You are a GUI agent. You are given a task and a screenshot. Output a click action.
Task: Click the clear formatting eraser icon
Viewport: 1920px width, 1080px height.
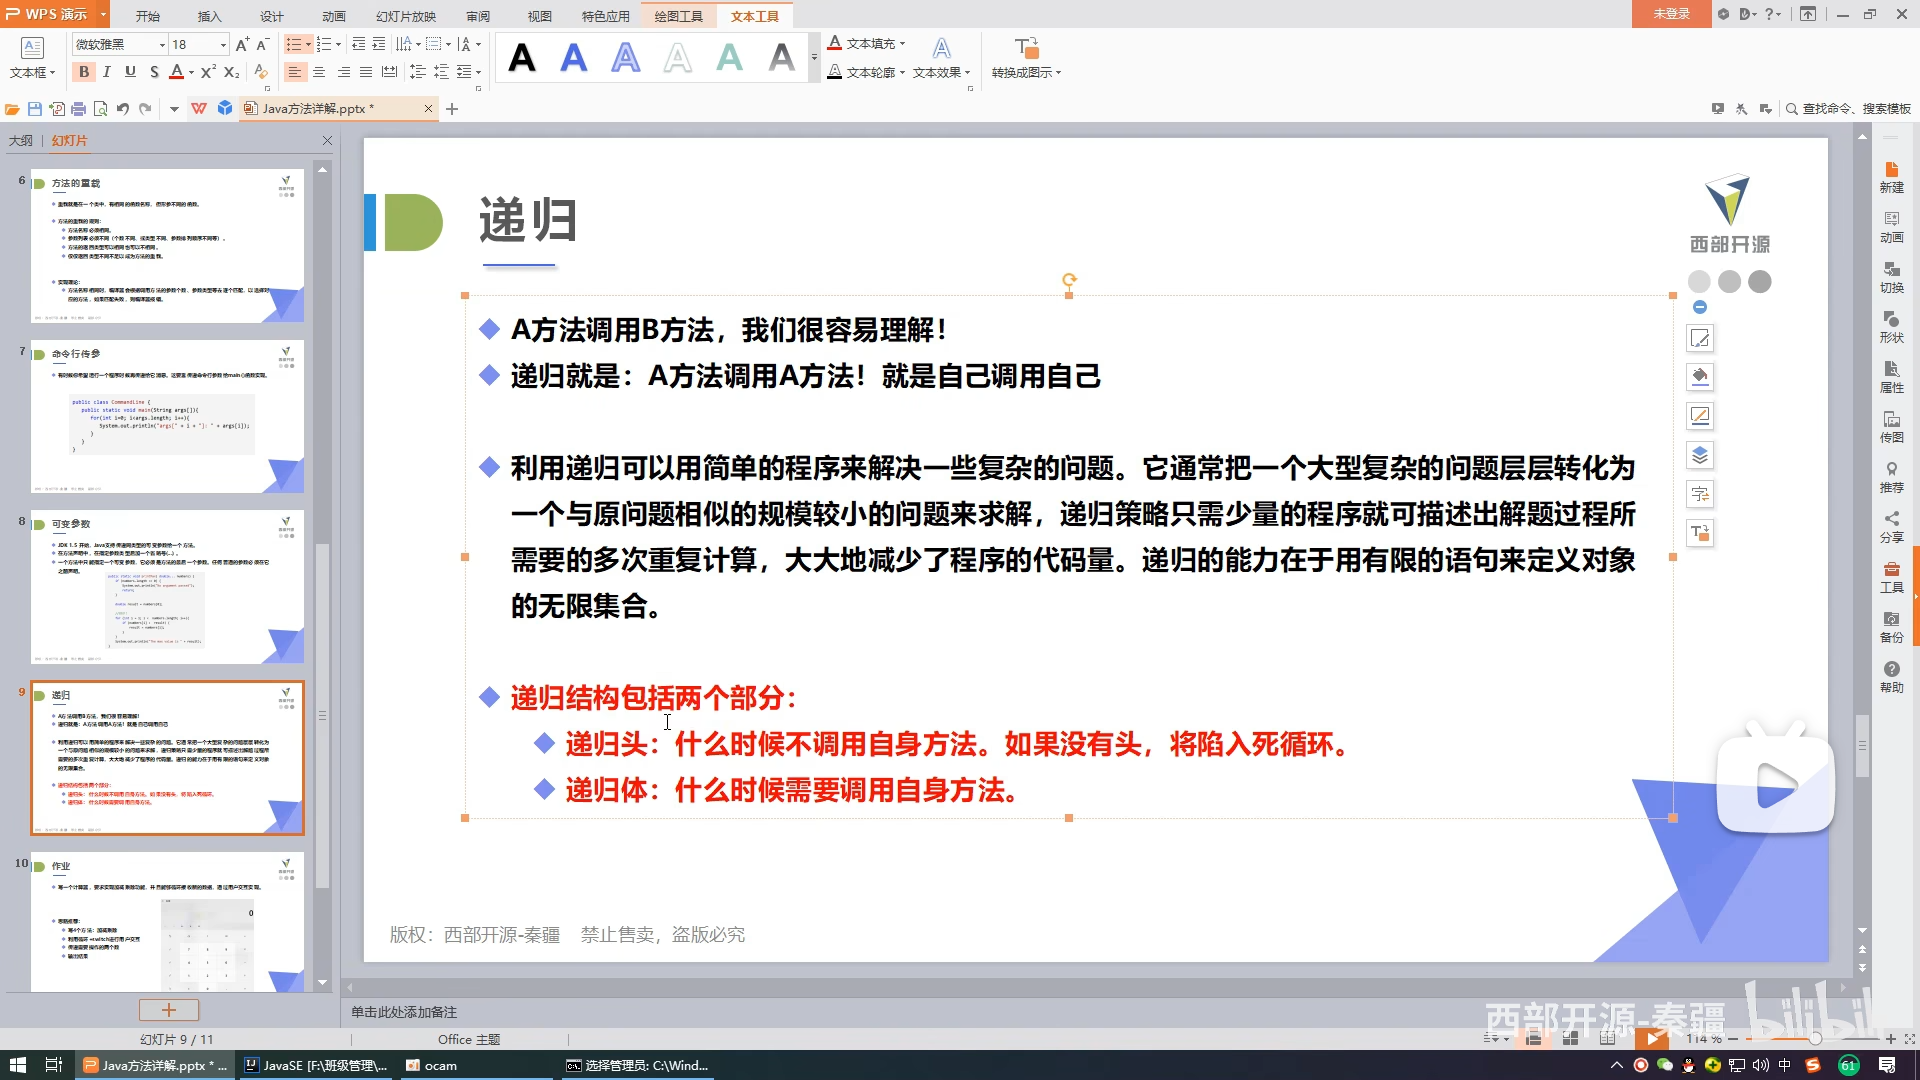tap(261, 72)
